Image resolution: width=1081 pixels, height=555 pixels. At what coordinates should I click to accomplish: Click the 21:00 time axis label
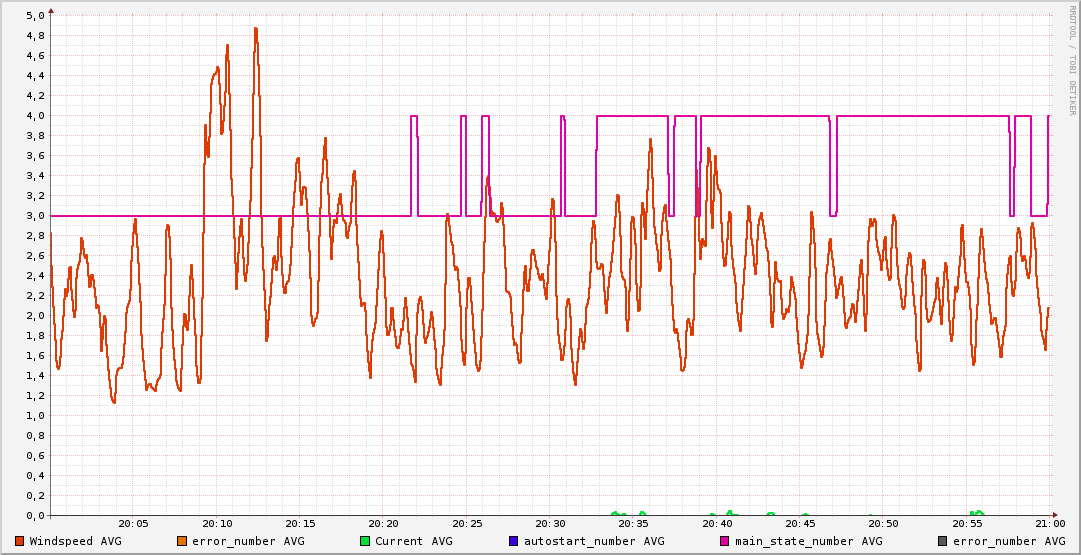pyautogui.click(x=1049, y=523)
